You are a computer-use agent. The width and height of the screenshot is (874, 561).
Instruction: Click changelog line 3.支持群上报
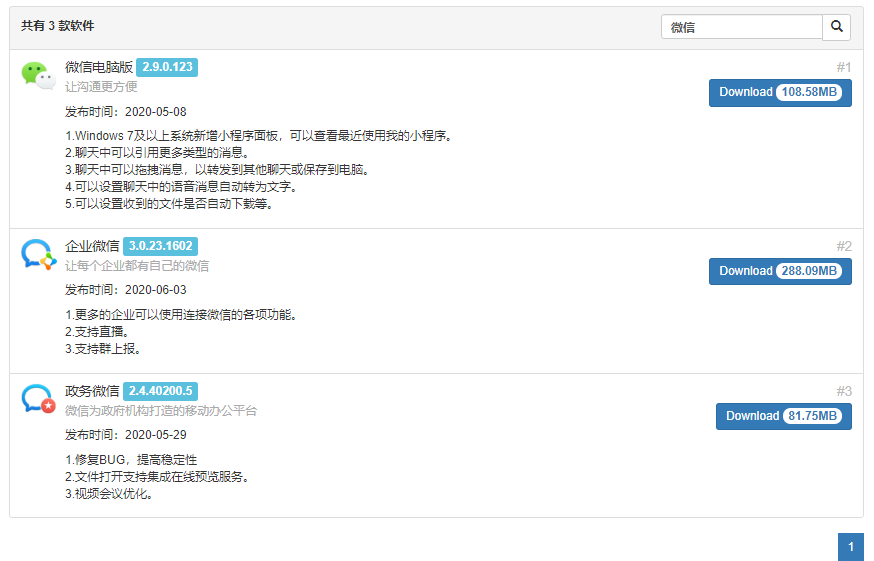tap(103, 349)
